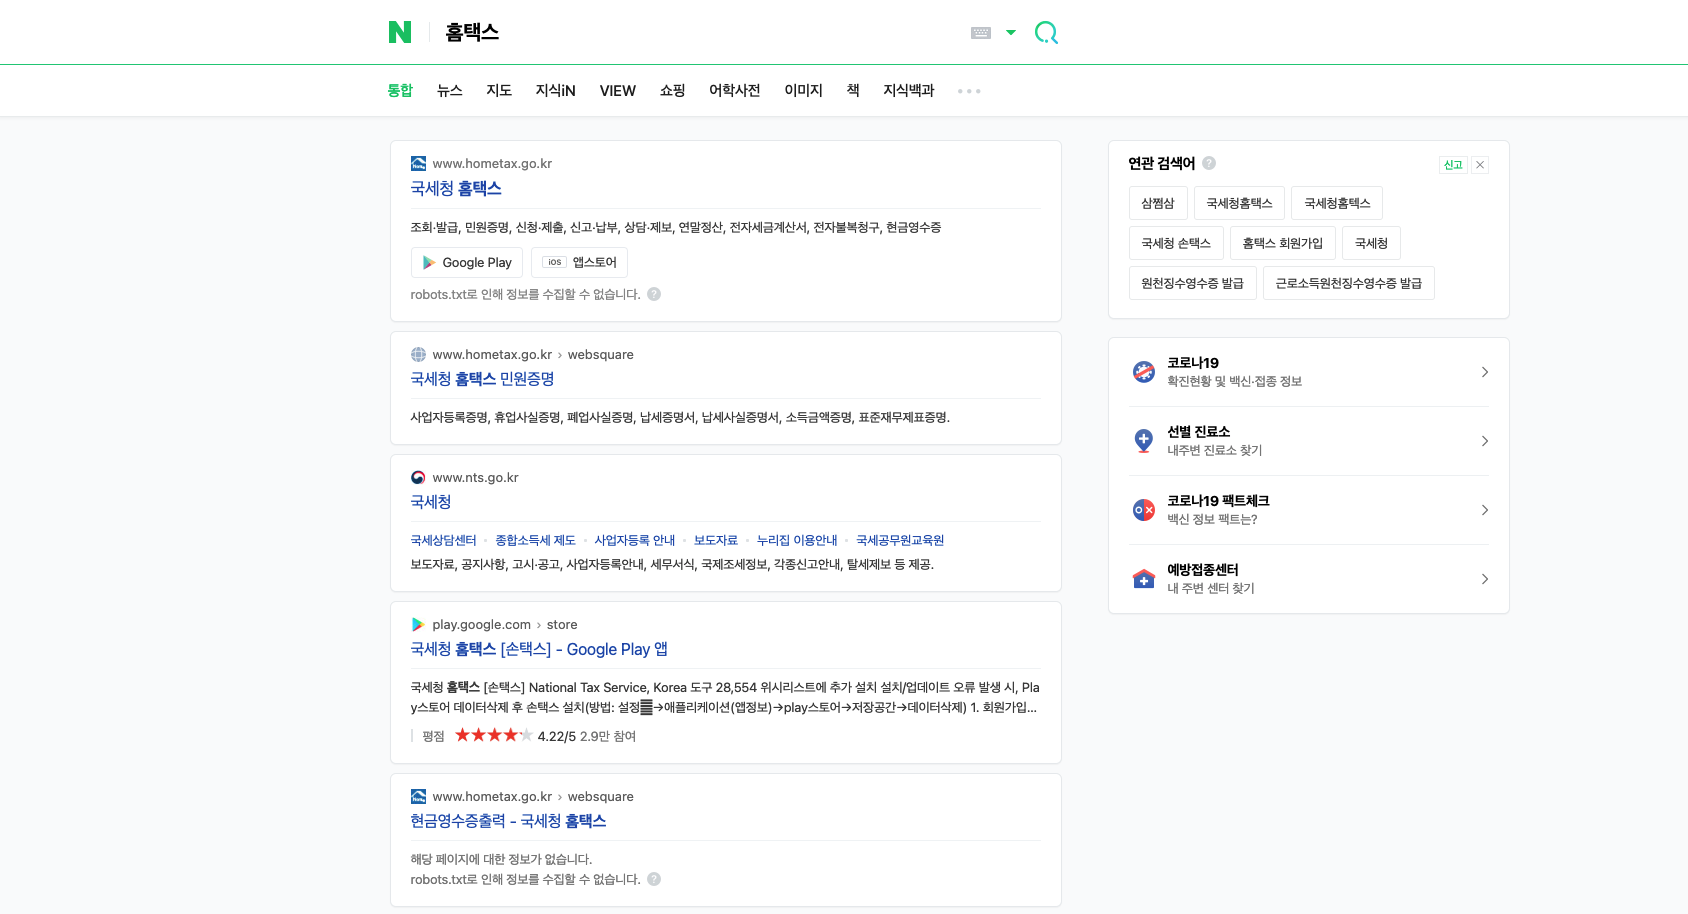This screenshot has width=1688, height=914.
Task: Click the hometax favicon in first result
Action: point(418,163)
